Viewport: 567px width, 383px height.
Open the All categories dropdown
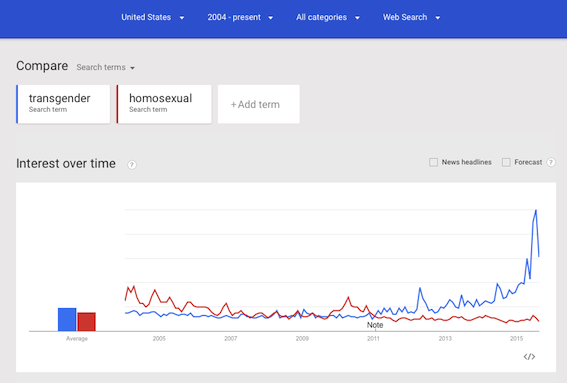click(328, 17)
